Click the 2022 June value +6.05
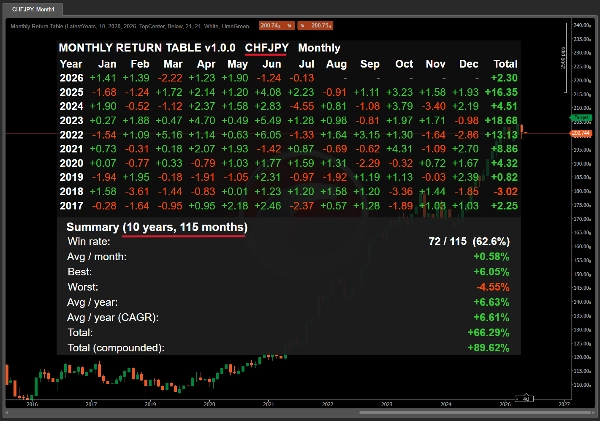This screenshot has height=421, width=600. (x=268, y=135)
